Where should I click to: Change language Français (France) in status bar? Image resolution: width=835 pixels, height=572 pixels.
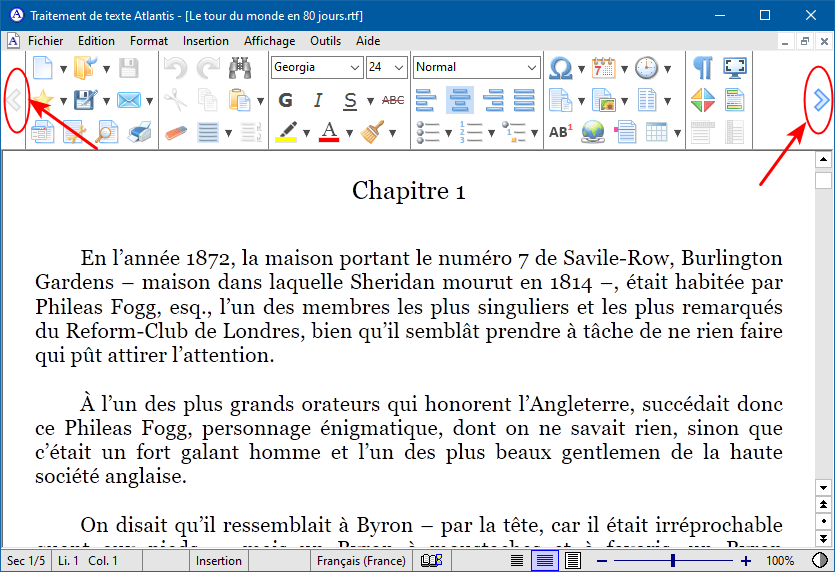pos(361,561)
